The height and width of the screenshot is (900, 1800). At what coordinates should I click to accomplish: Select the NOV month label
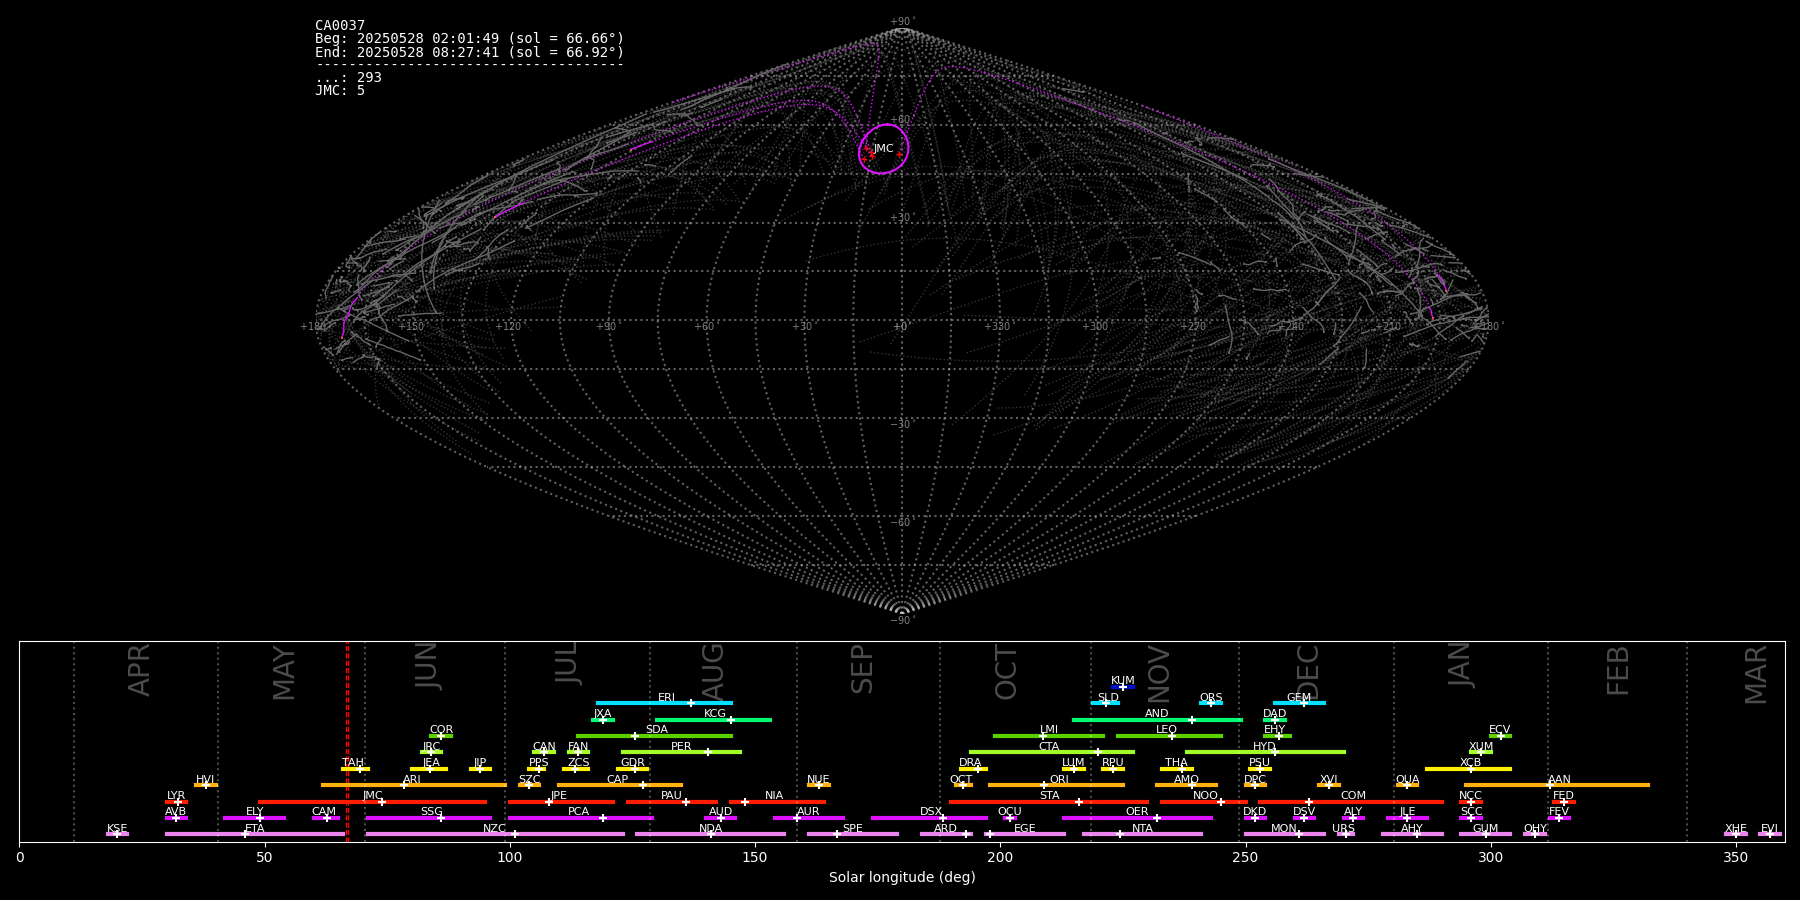(1158, 672)
